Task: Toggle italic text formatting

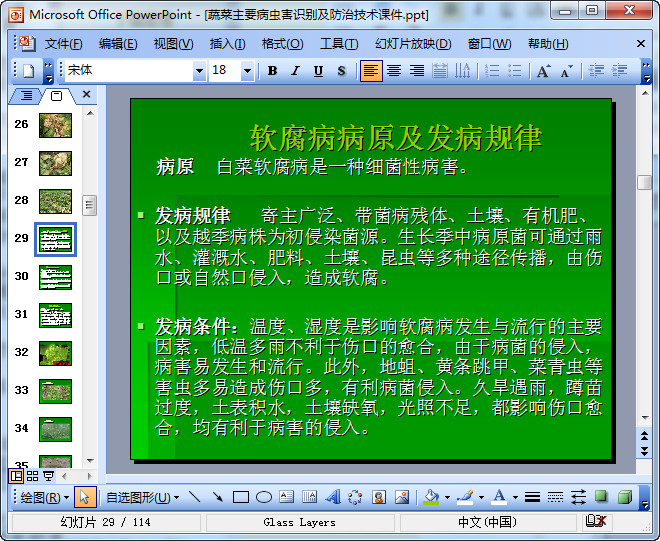Action: (295, 71)
